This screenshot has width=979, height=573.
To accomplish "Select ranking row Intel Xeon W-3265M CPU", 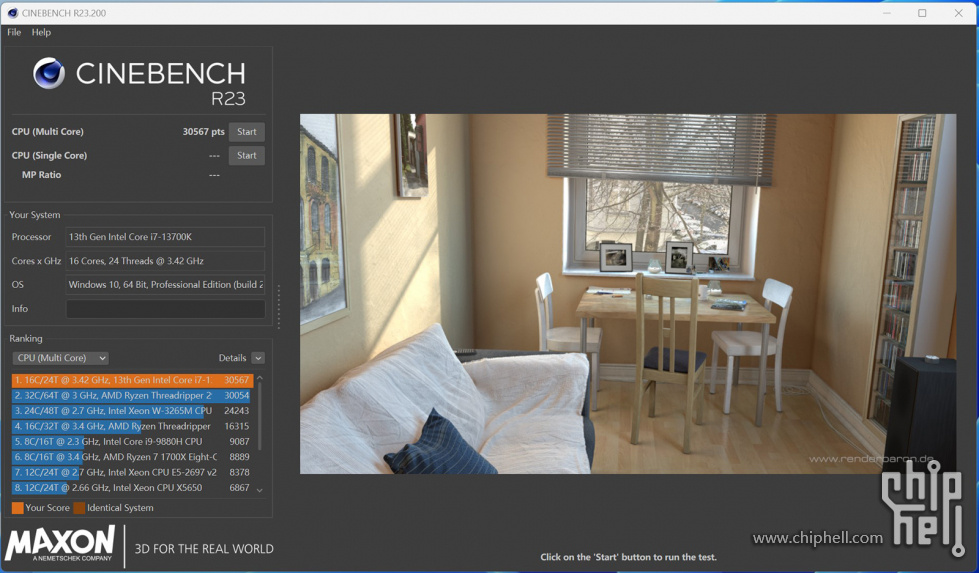I will click(132, 411).
